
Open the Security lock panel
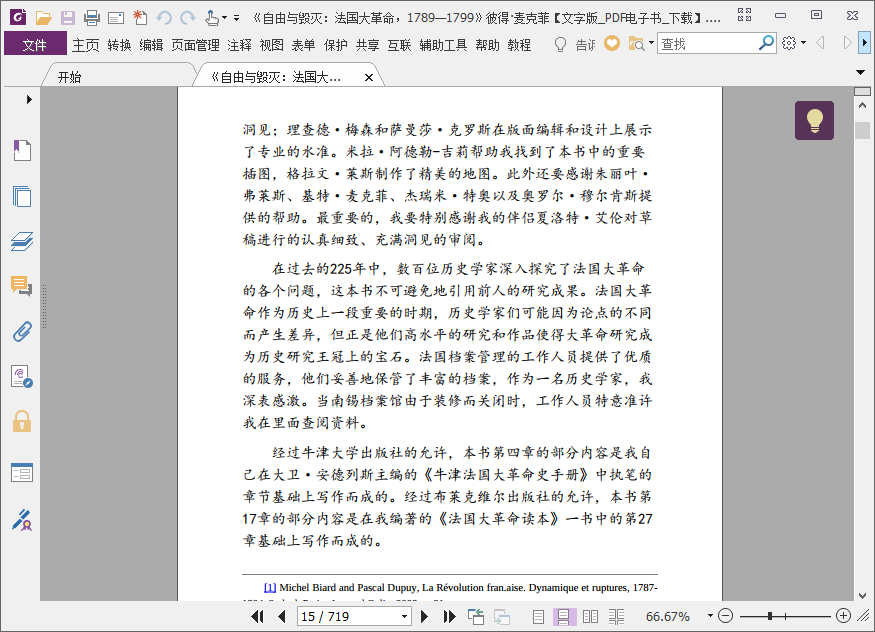coord(22,421)
